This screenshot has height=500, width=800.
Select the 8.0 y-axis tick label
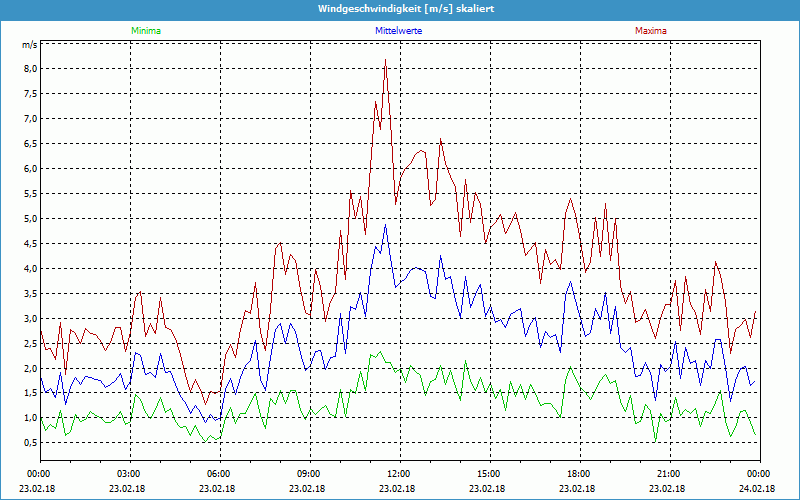[x=30, y=69]
